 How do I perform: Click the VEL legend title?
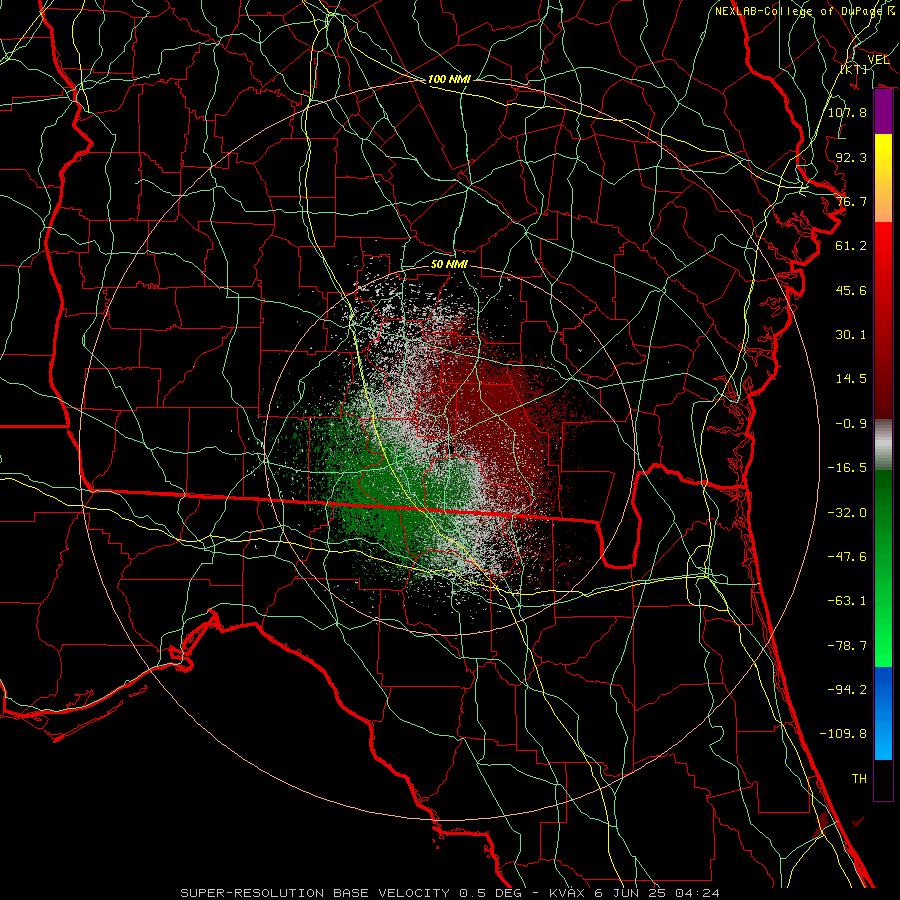[878, 60]
